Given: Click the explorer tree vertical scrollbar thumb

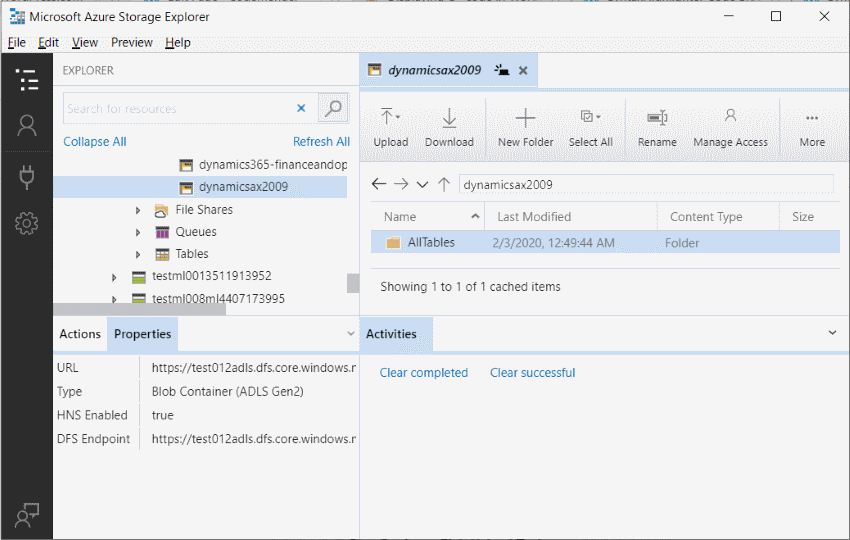Looking at the screenshot, I should [353, 283].
